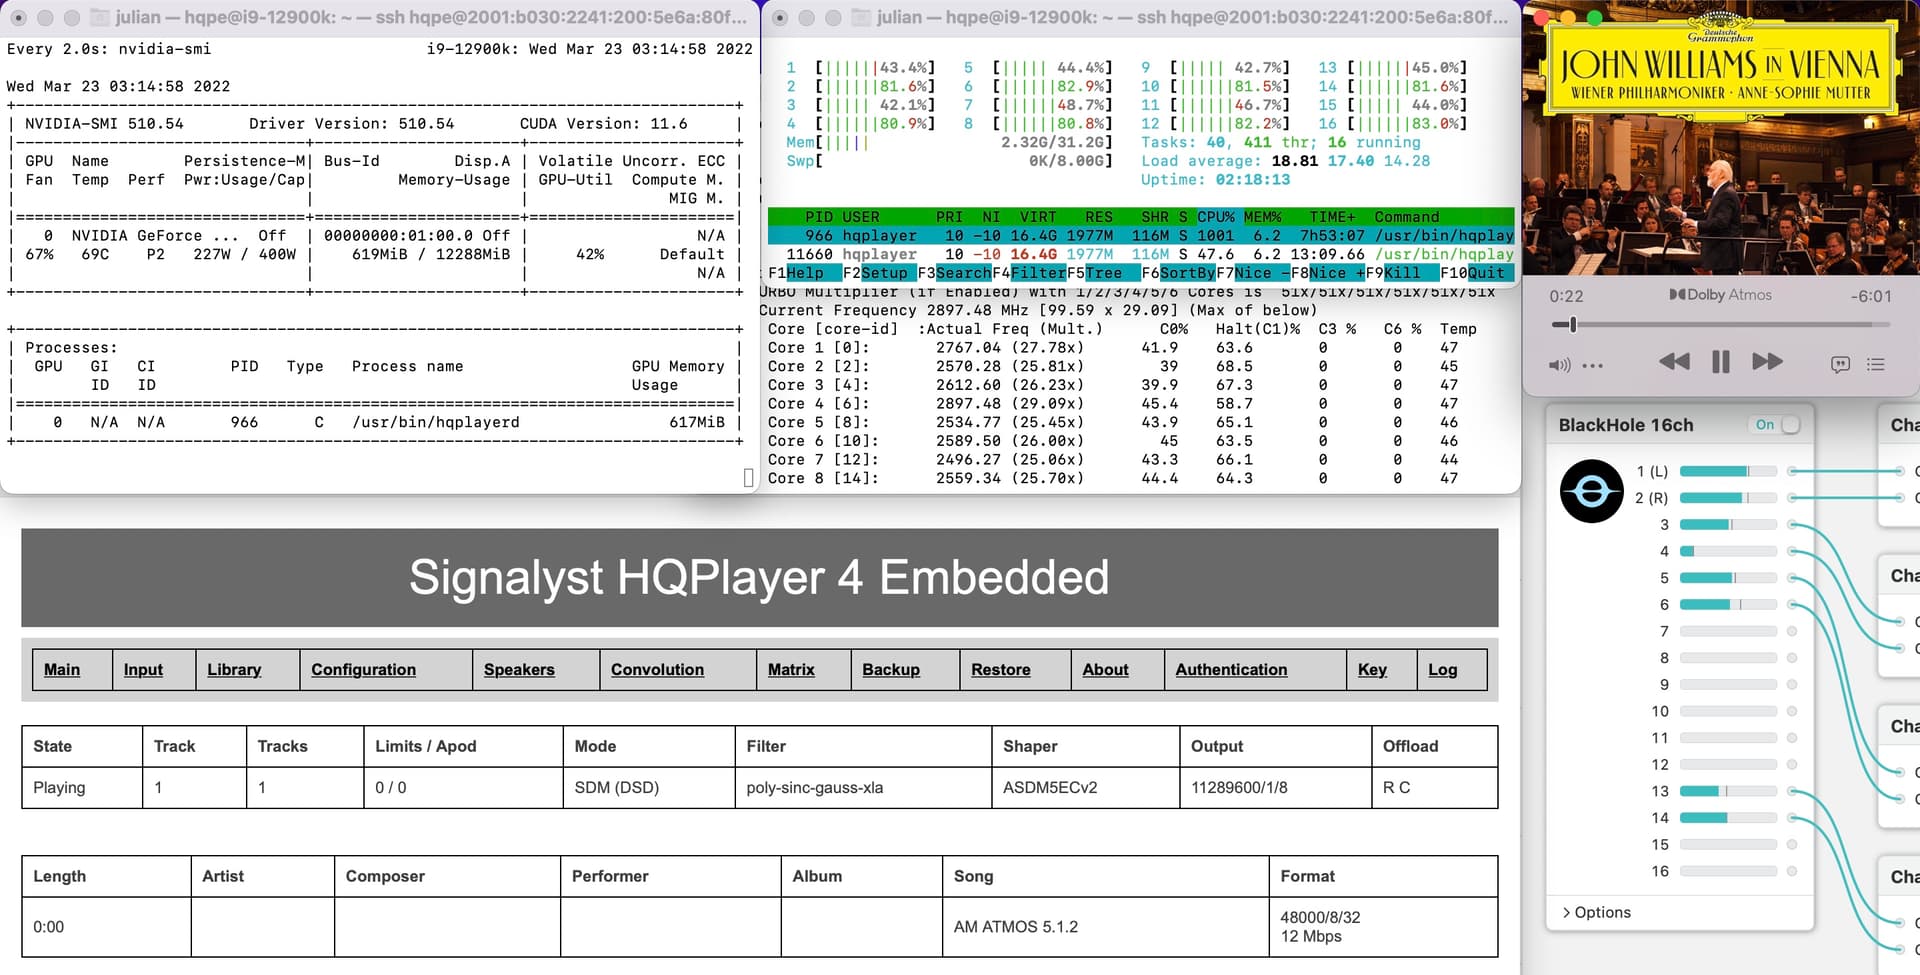
Task: Click F1 Help in the htop footer
Action: click(x=804, y=273)
